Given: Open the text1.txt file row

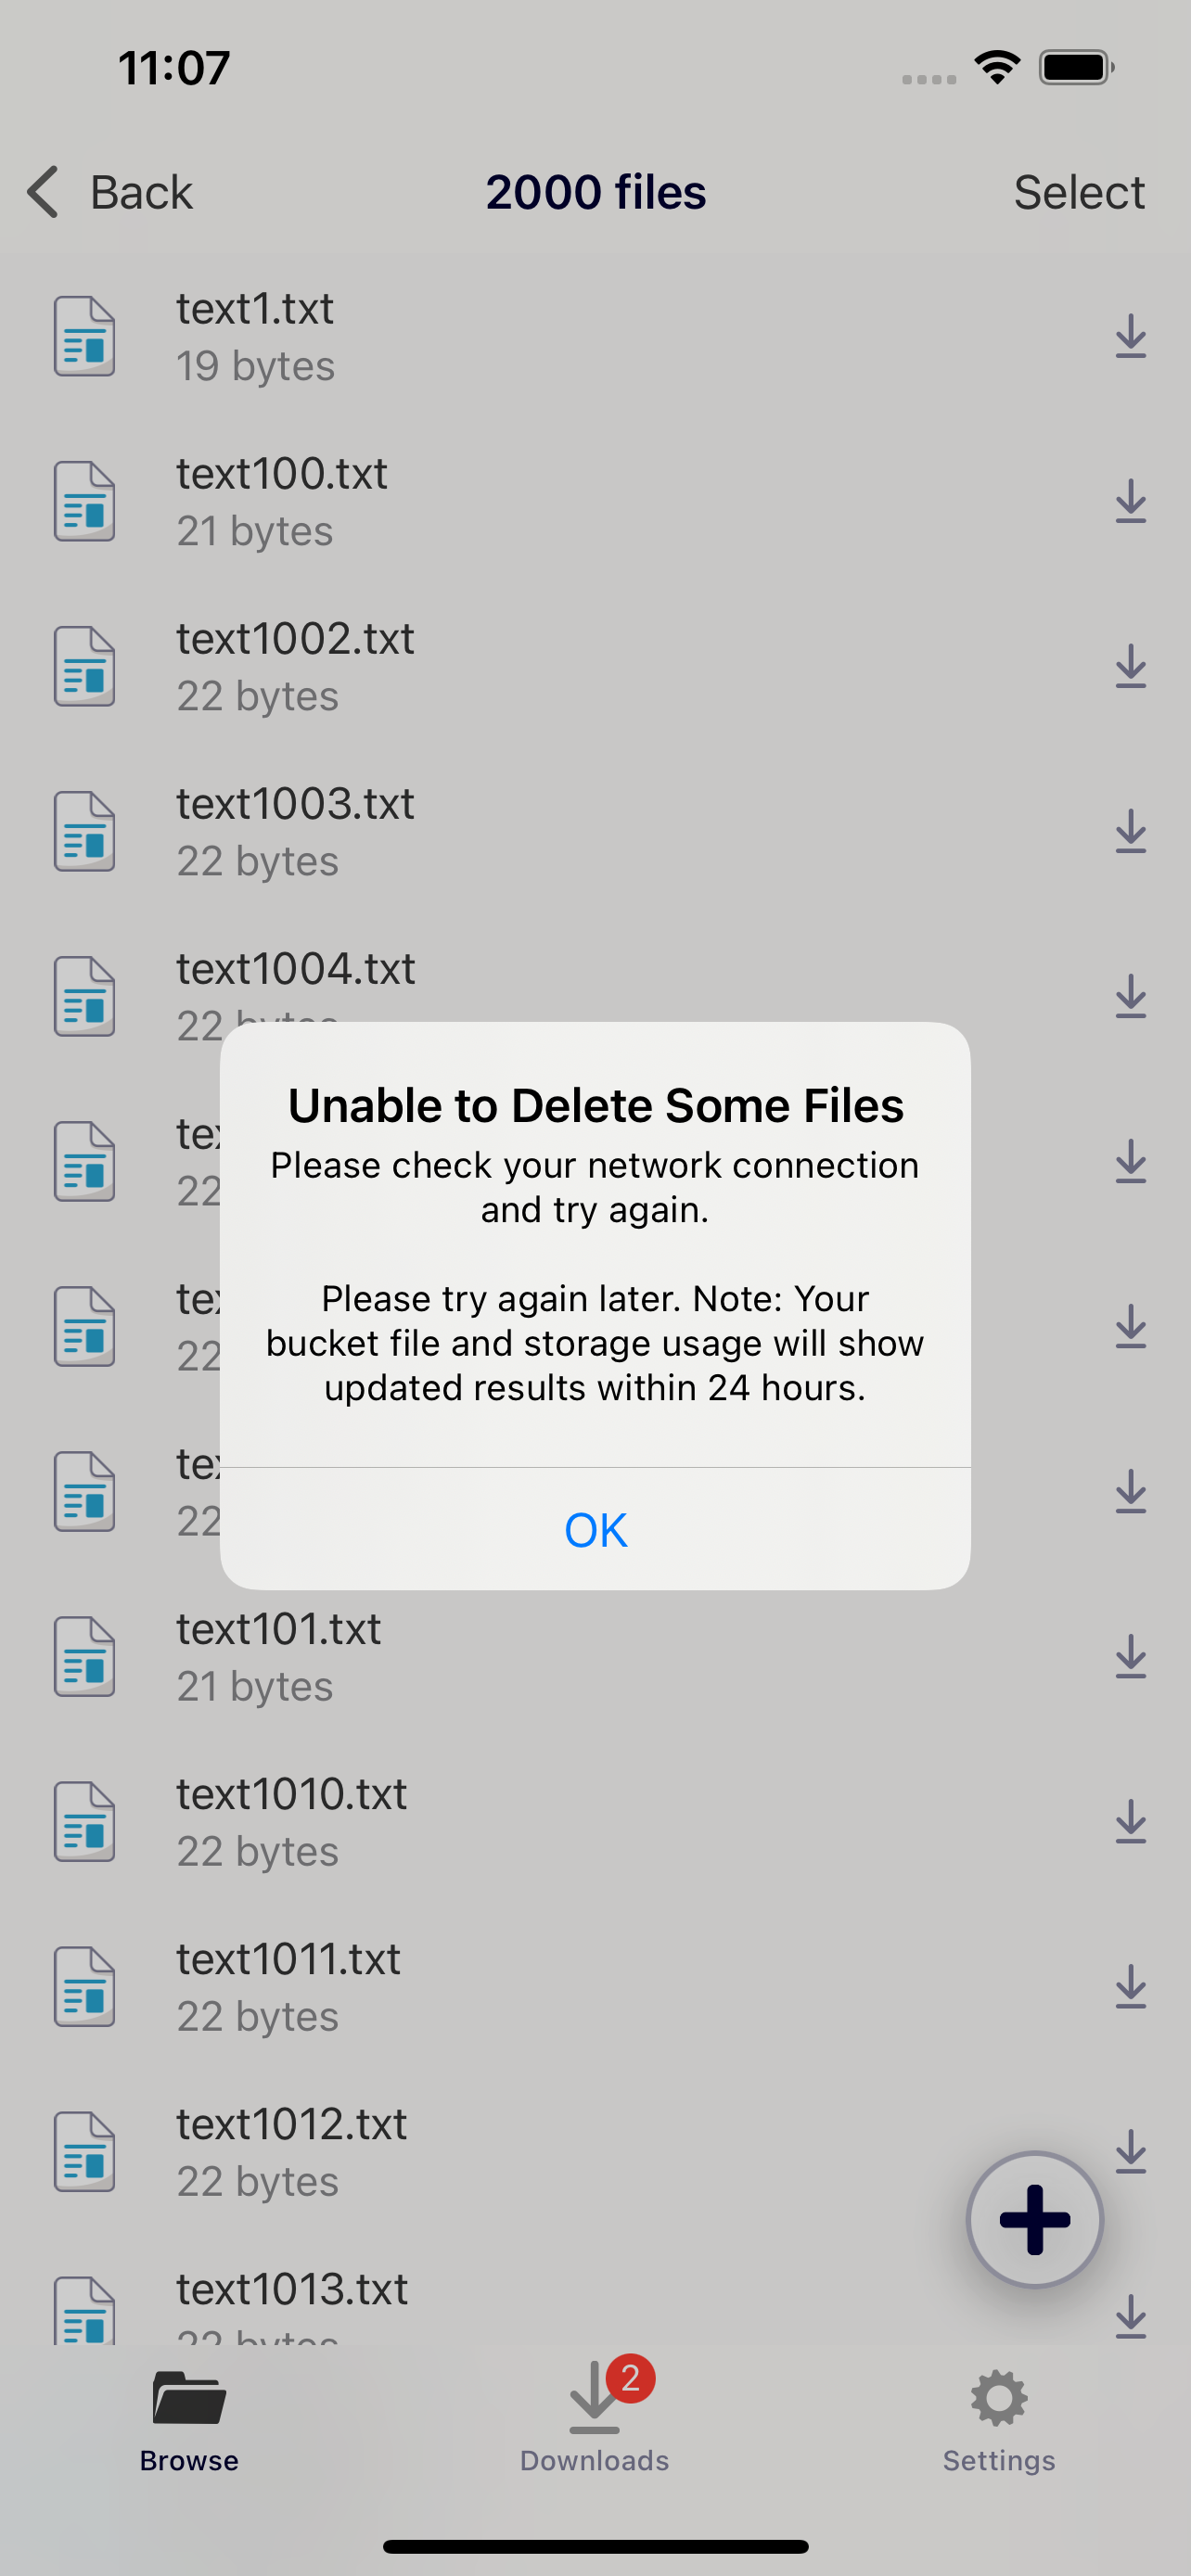Looking at the screenshot, I should coord(595,337).
